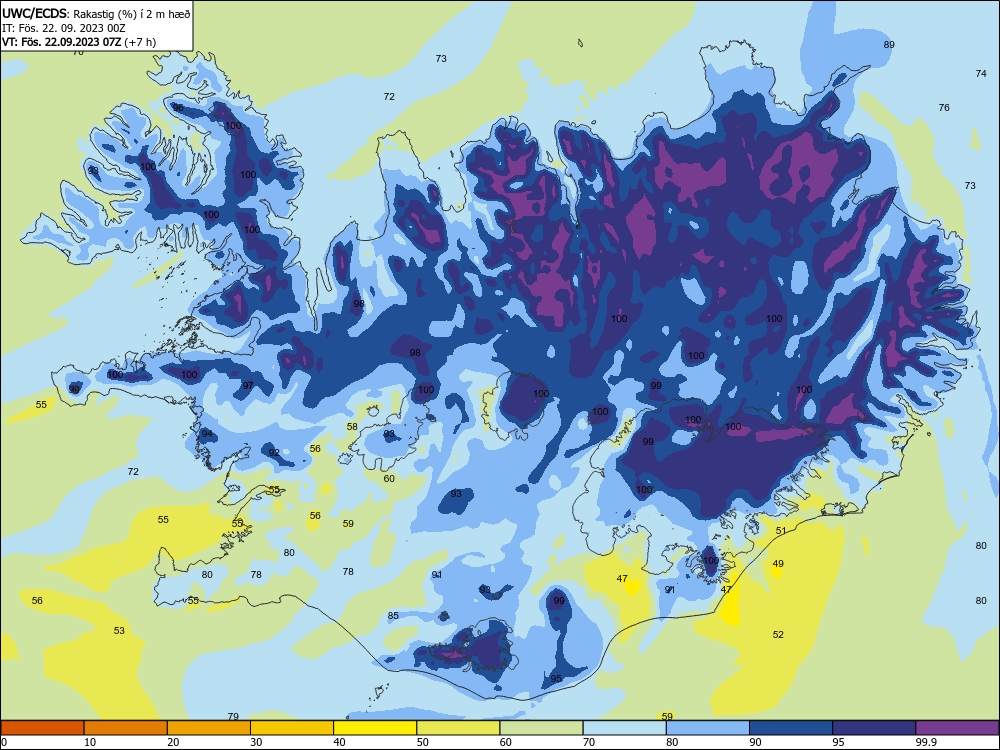Image resolution: width=1000 pixels, height=750 pixels.
Task: Click the legend tick label '99.9'
Action: point(926,742)
